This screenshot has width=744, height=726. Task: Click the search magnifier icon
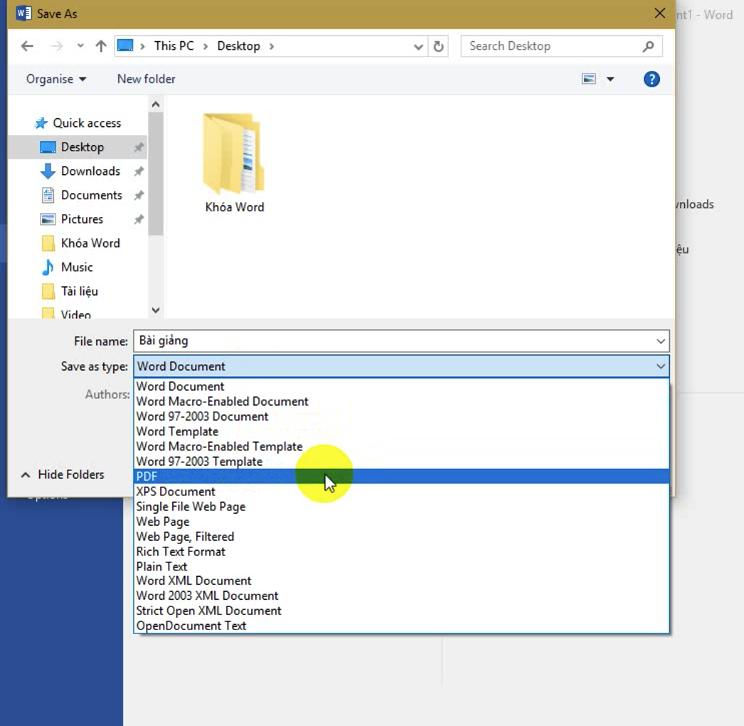648,46
